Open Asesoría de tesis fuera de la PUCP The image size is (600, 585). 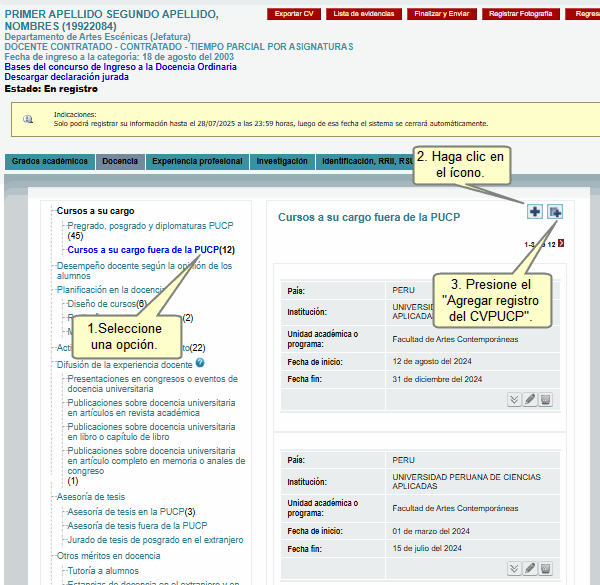[137, 526]
